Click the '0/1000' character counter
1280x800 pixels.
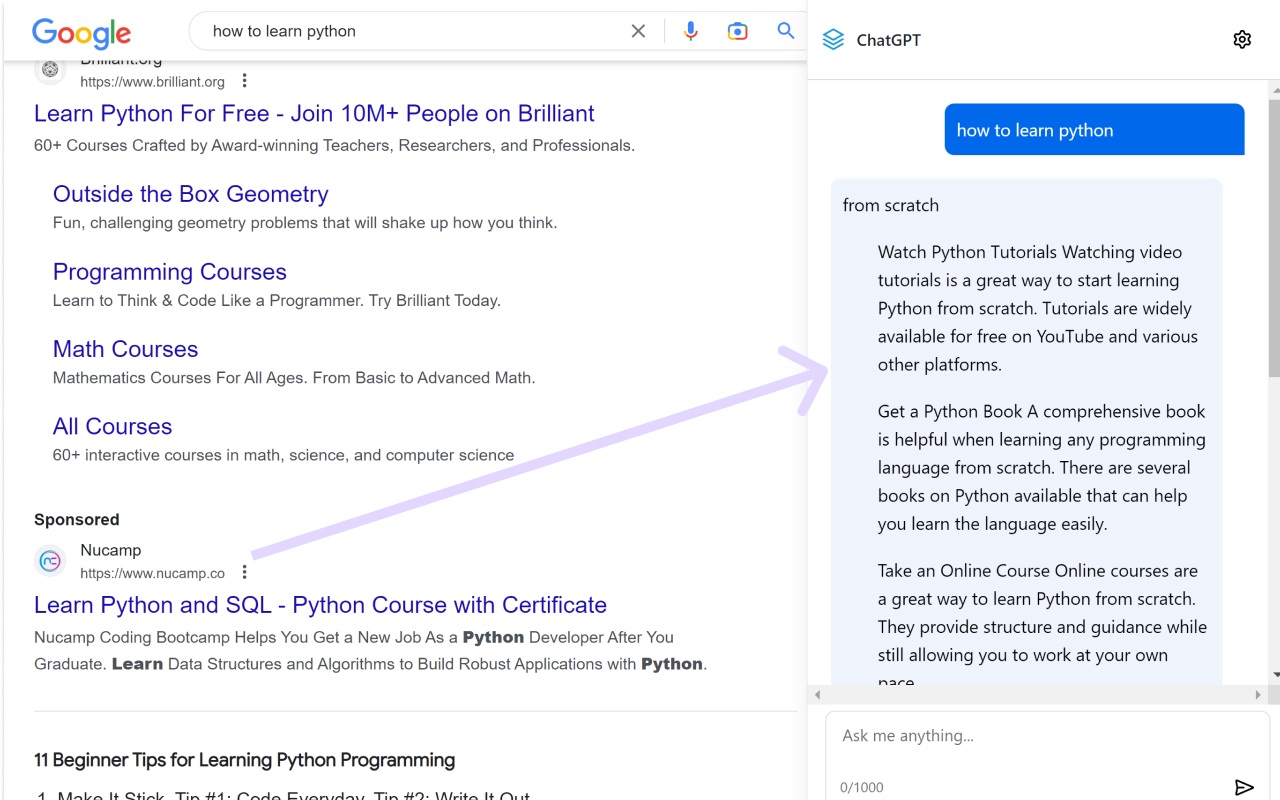pos(862,788)
